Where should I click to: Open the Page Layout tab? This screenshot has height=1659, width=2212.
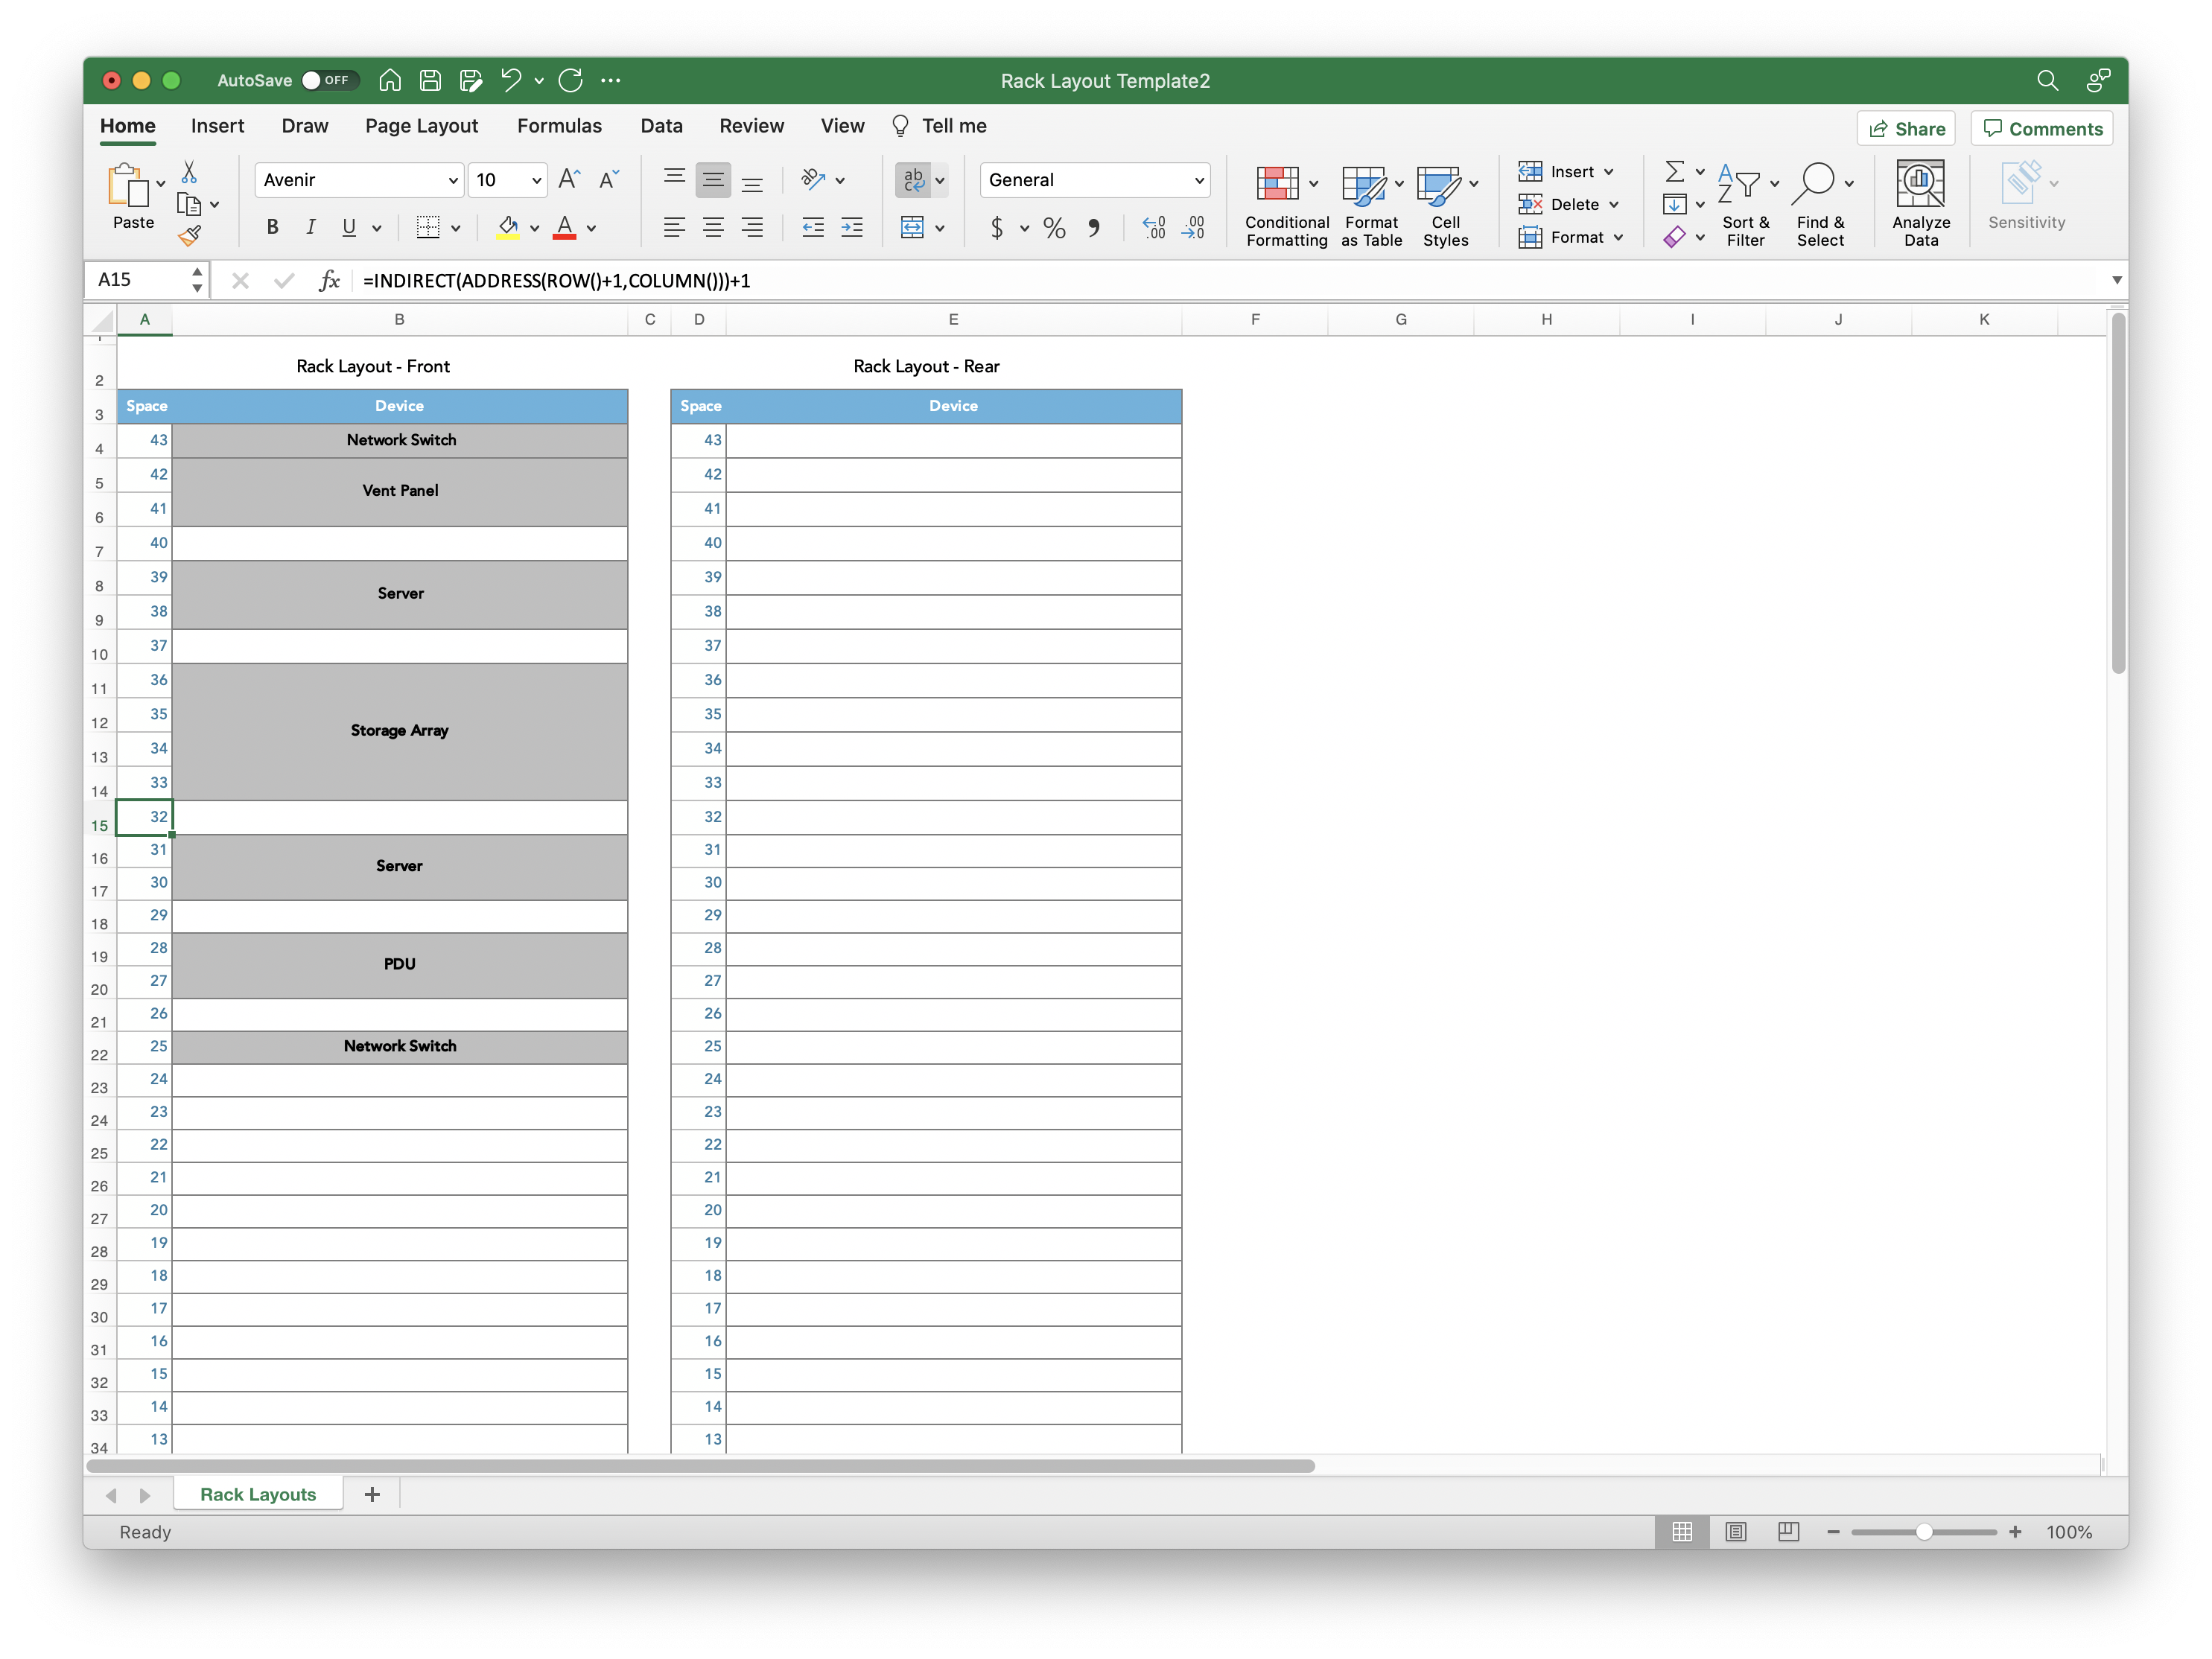pos(421,126)
